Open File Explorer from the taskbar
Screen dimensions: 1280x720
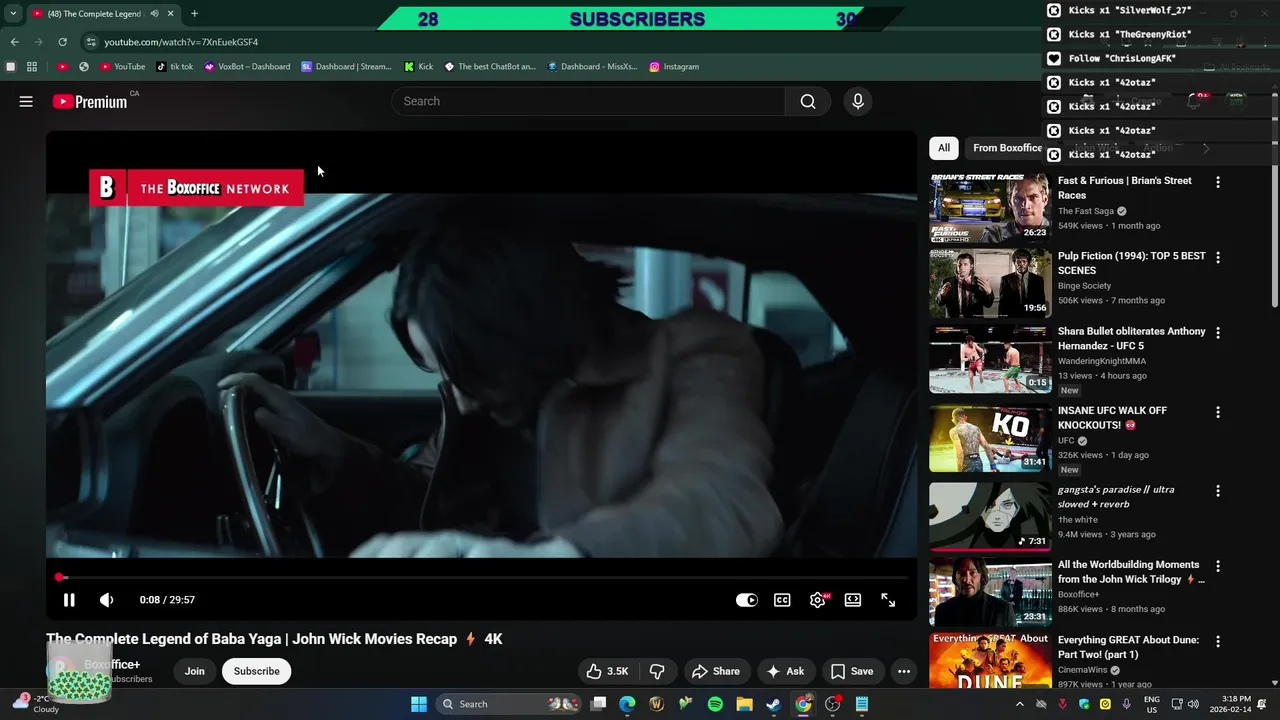tap(744, 704)
